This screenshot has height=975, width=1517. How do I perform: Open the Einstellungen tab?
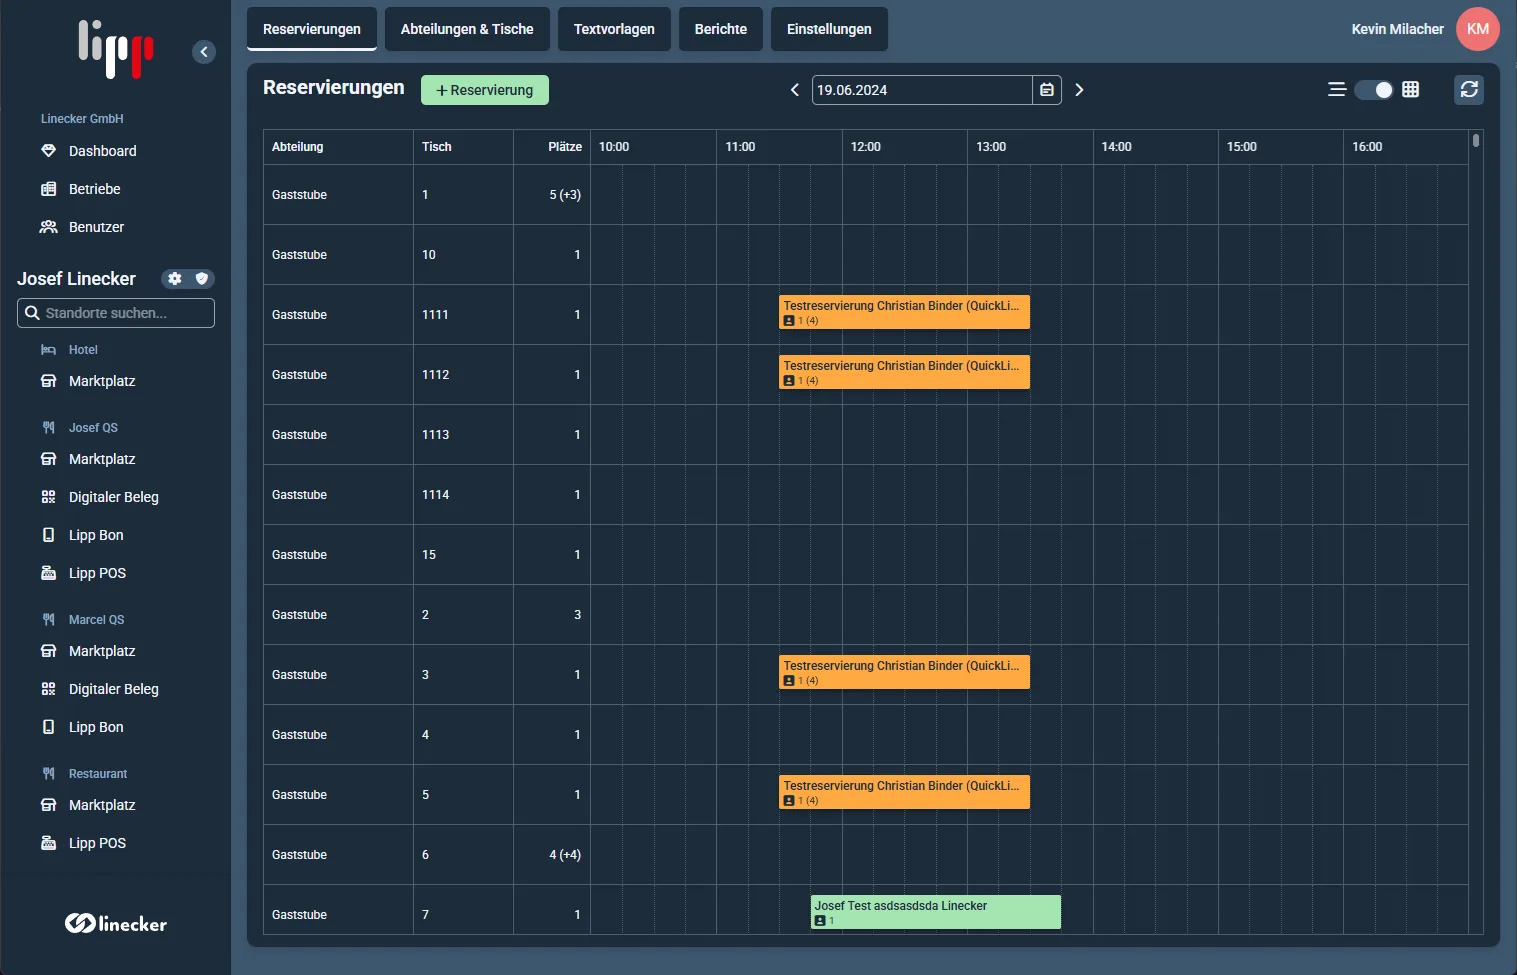click(829, 29)
